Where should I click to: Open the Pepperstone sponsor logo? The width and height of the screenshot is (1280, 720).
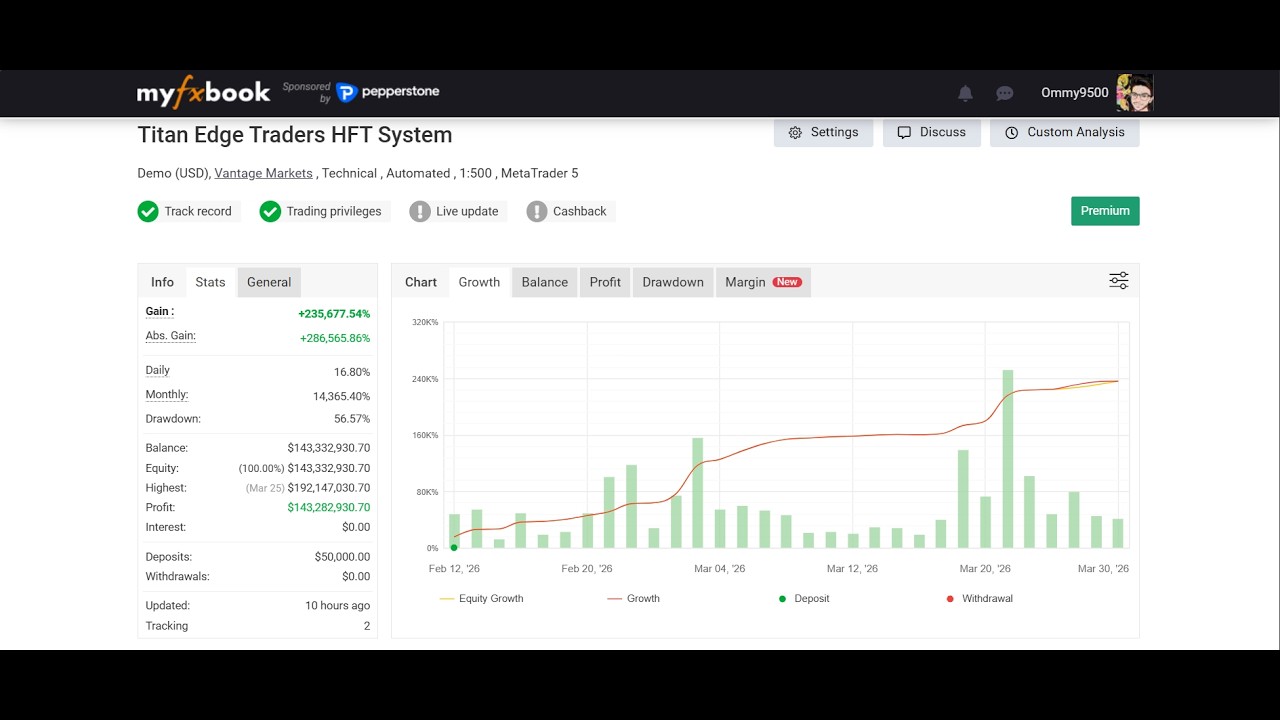point(388,92)
